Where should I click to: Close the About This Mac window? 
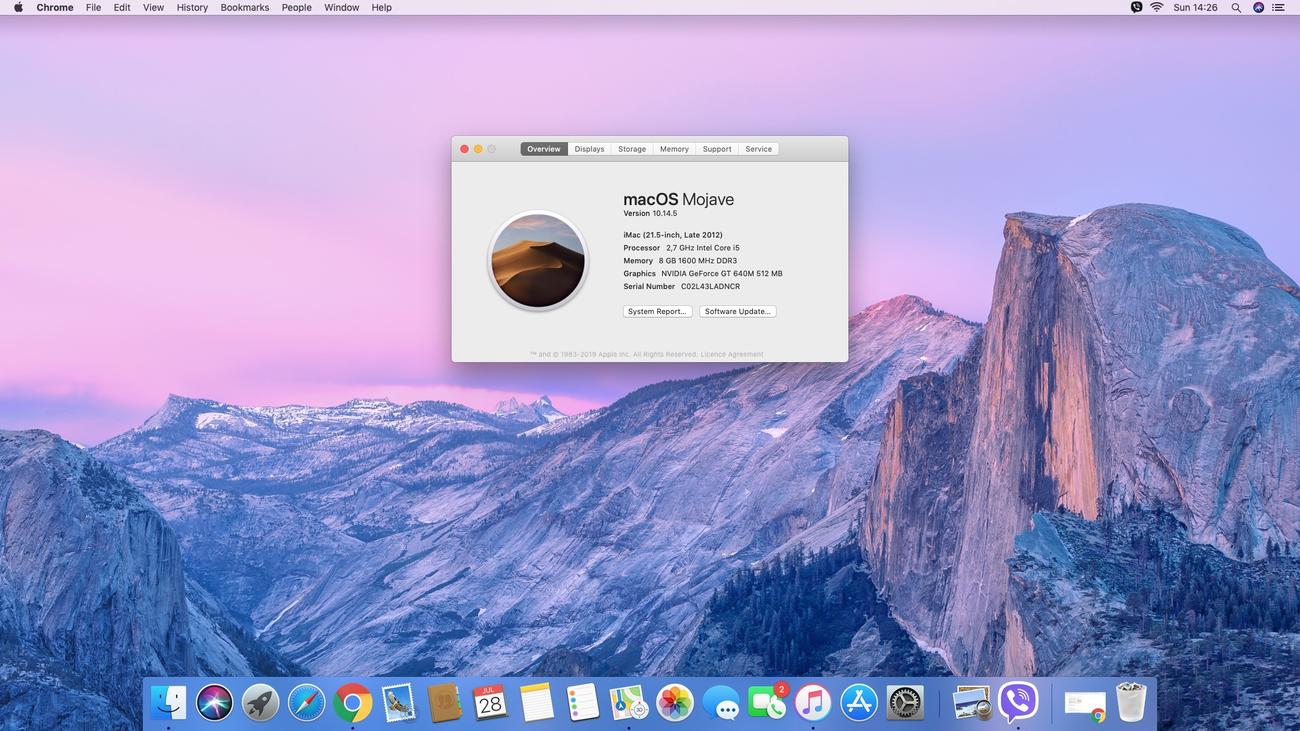pyautogui.click(x=464, y=149)
